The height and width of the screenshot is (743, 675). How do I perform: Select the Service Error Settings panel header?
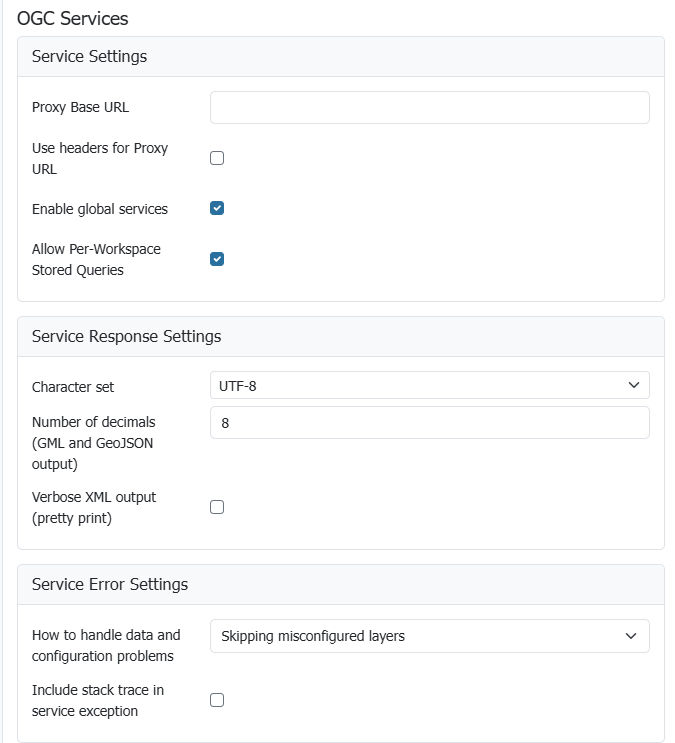(110, 584)
